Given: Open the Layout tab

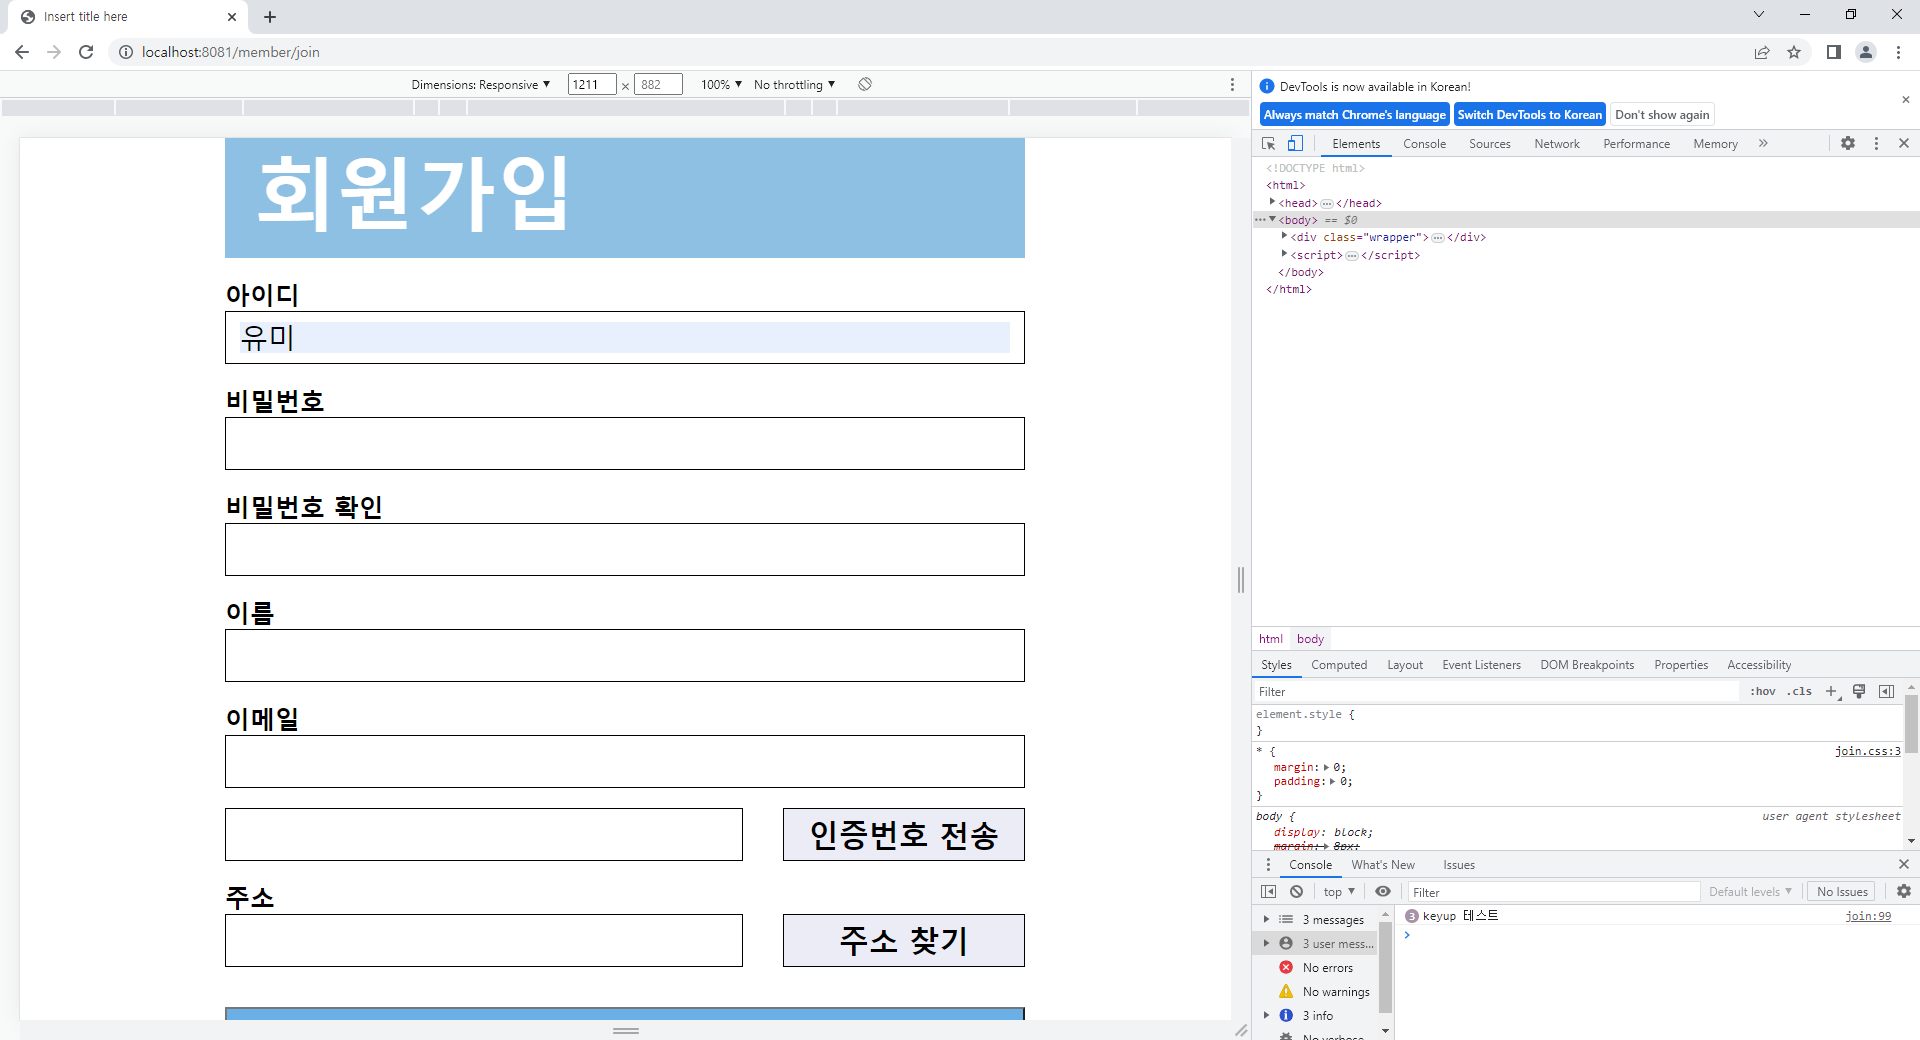Looking at the screenshot, I should [x=1405, y=665].
